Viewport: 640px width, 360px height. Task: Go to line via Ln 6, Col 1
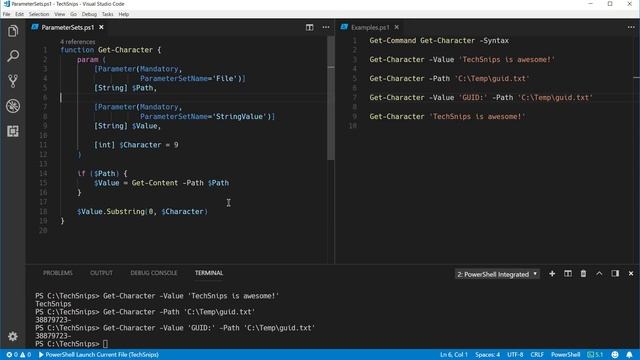tap(453, 355)
